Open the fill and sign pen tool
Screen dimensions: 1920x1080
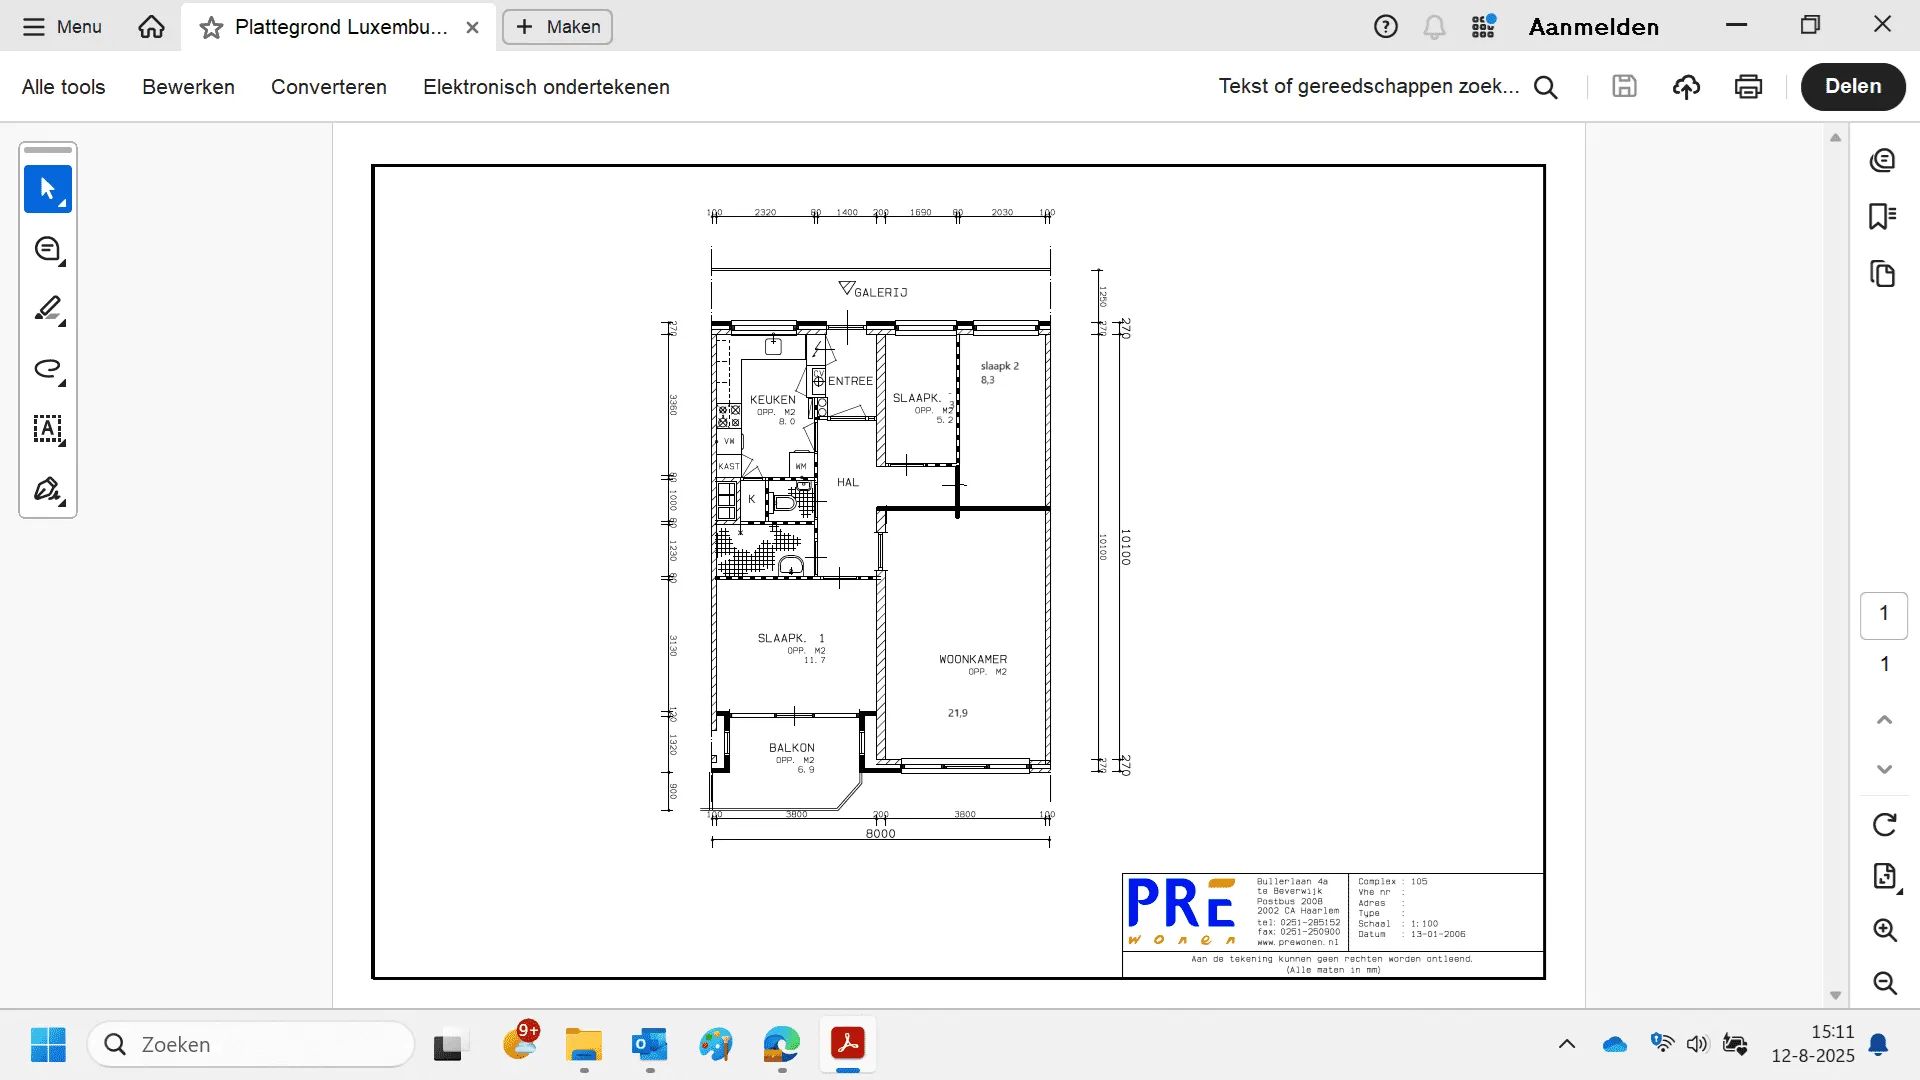(48, 490)
